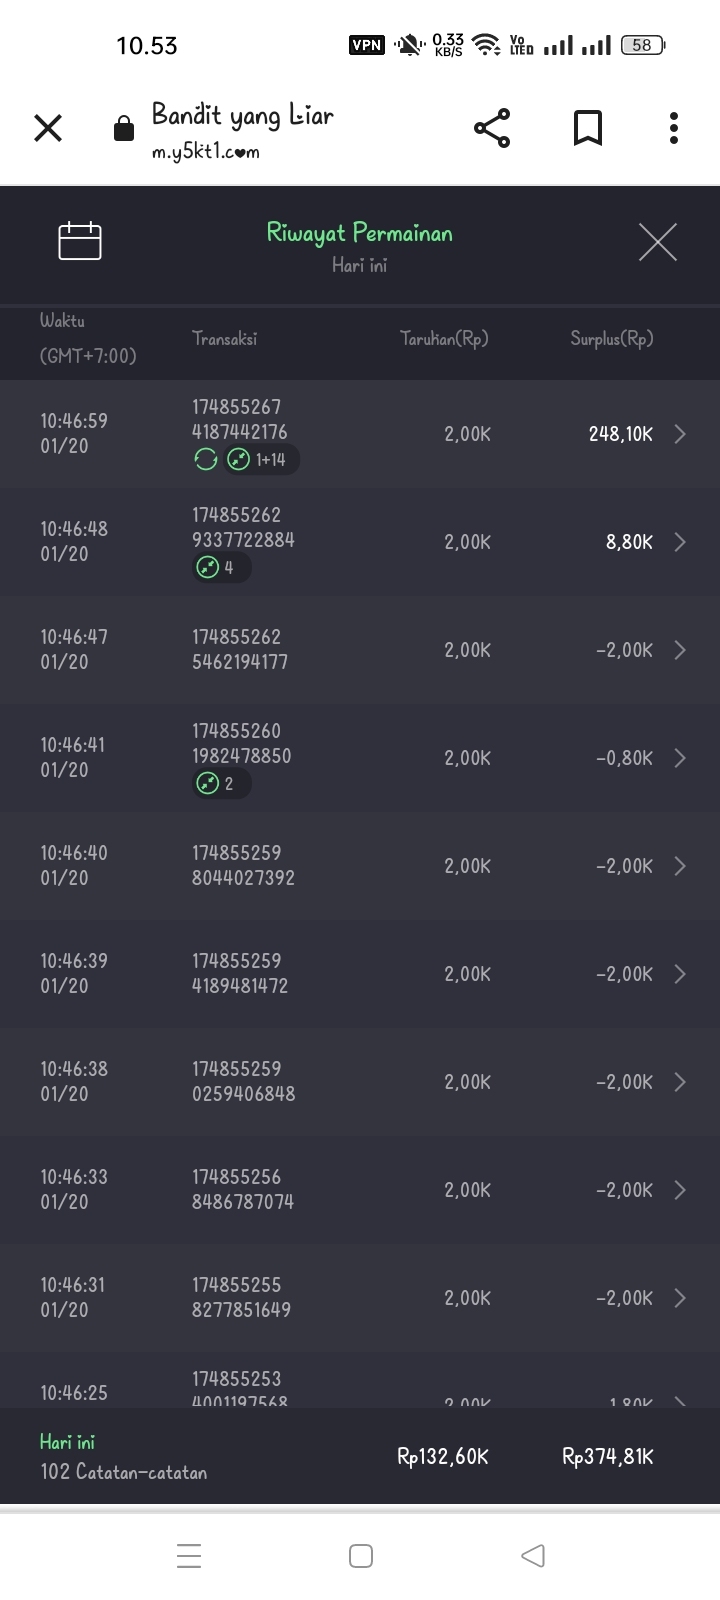720x1600 pixels.
Task: Expand details of the 8,80K surplus row
Action: pyautogui.click(x=680, y=542)
